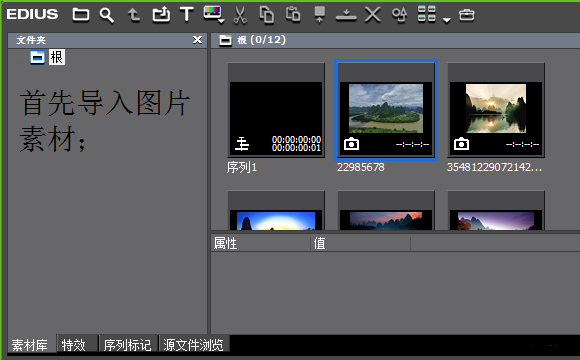Screen dimensions: 580x360
Task: Click the toolbox tools icon
Action: click(466, 15)
